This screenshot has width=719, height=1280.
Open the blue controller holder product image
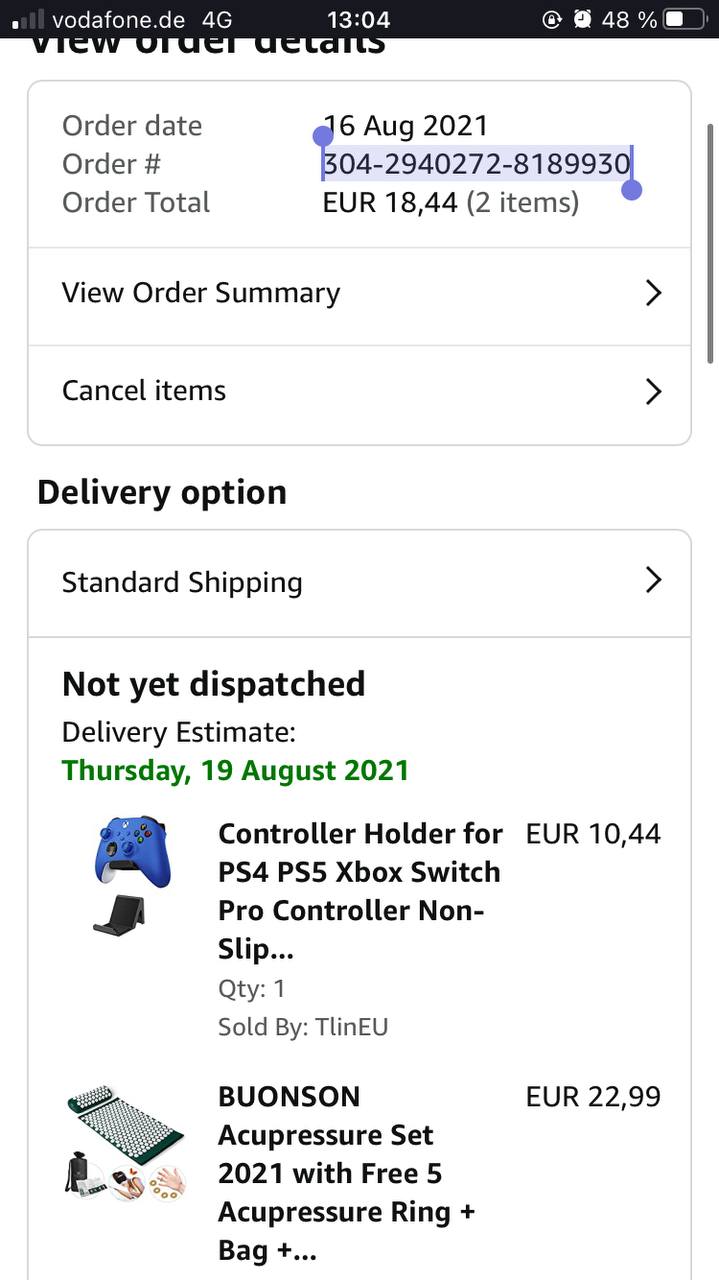tap(132, 876)
